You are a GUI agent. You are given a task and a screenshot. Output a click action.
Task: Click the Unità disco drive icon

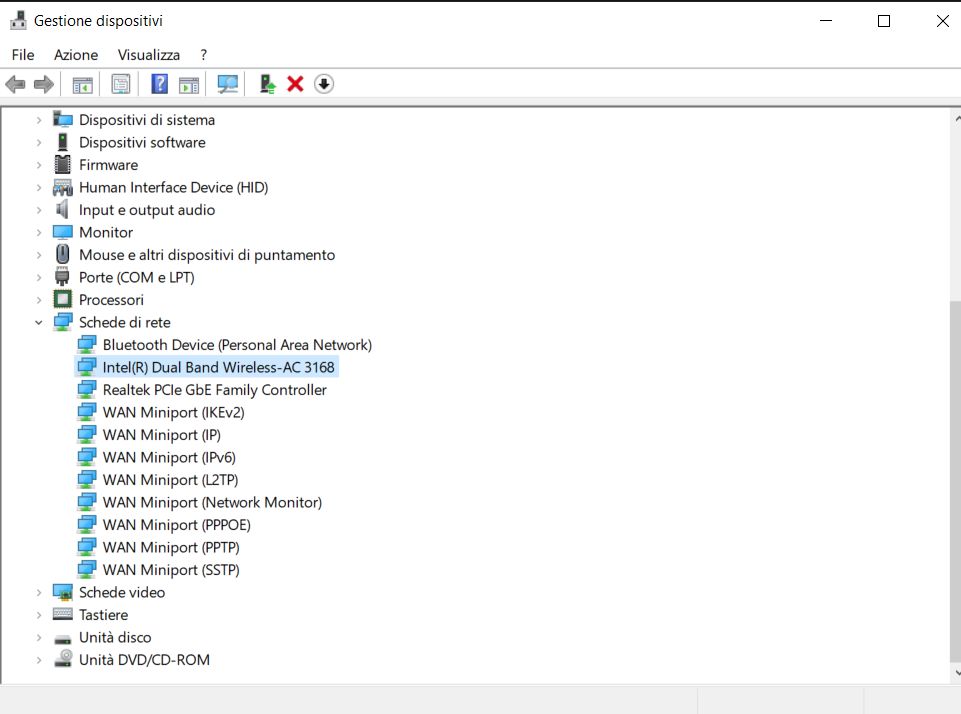(x=63, y=639)
